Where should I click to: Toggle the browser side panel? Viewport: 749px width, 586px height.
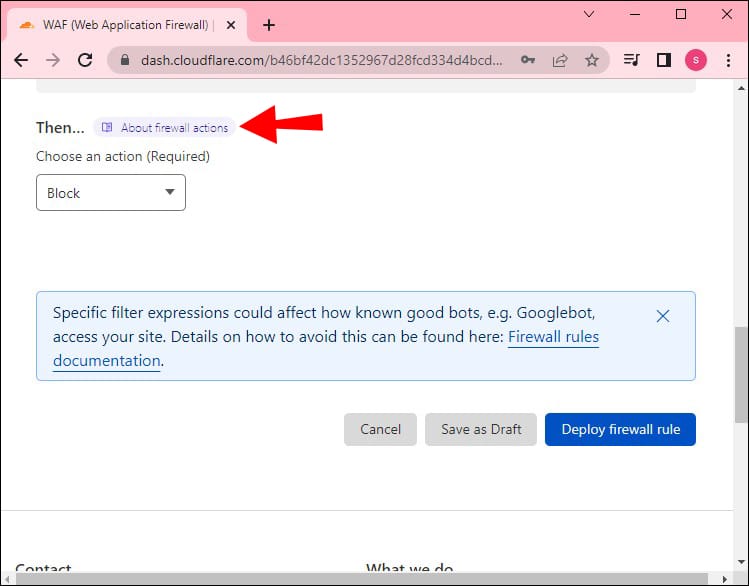pos(663,60)
